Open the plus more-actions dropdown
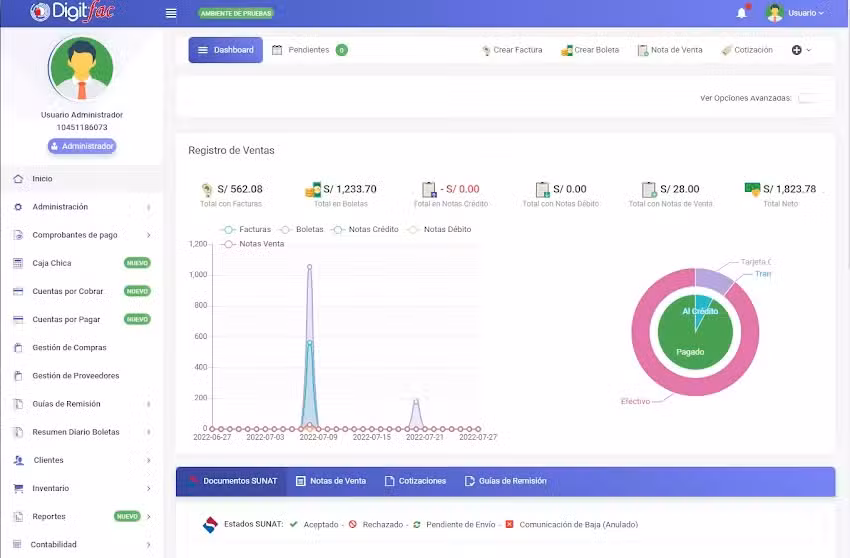Viewport: 850px width, 558px height. [x=801, y=50]
